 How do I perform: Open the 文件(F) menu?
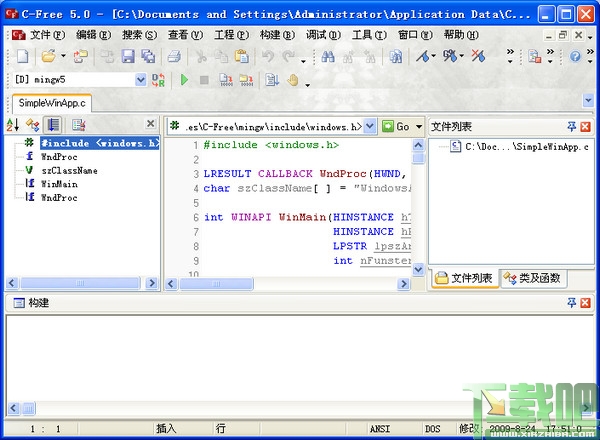click(47, 35)
